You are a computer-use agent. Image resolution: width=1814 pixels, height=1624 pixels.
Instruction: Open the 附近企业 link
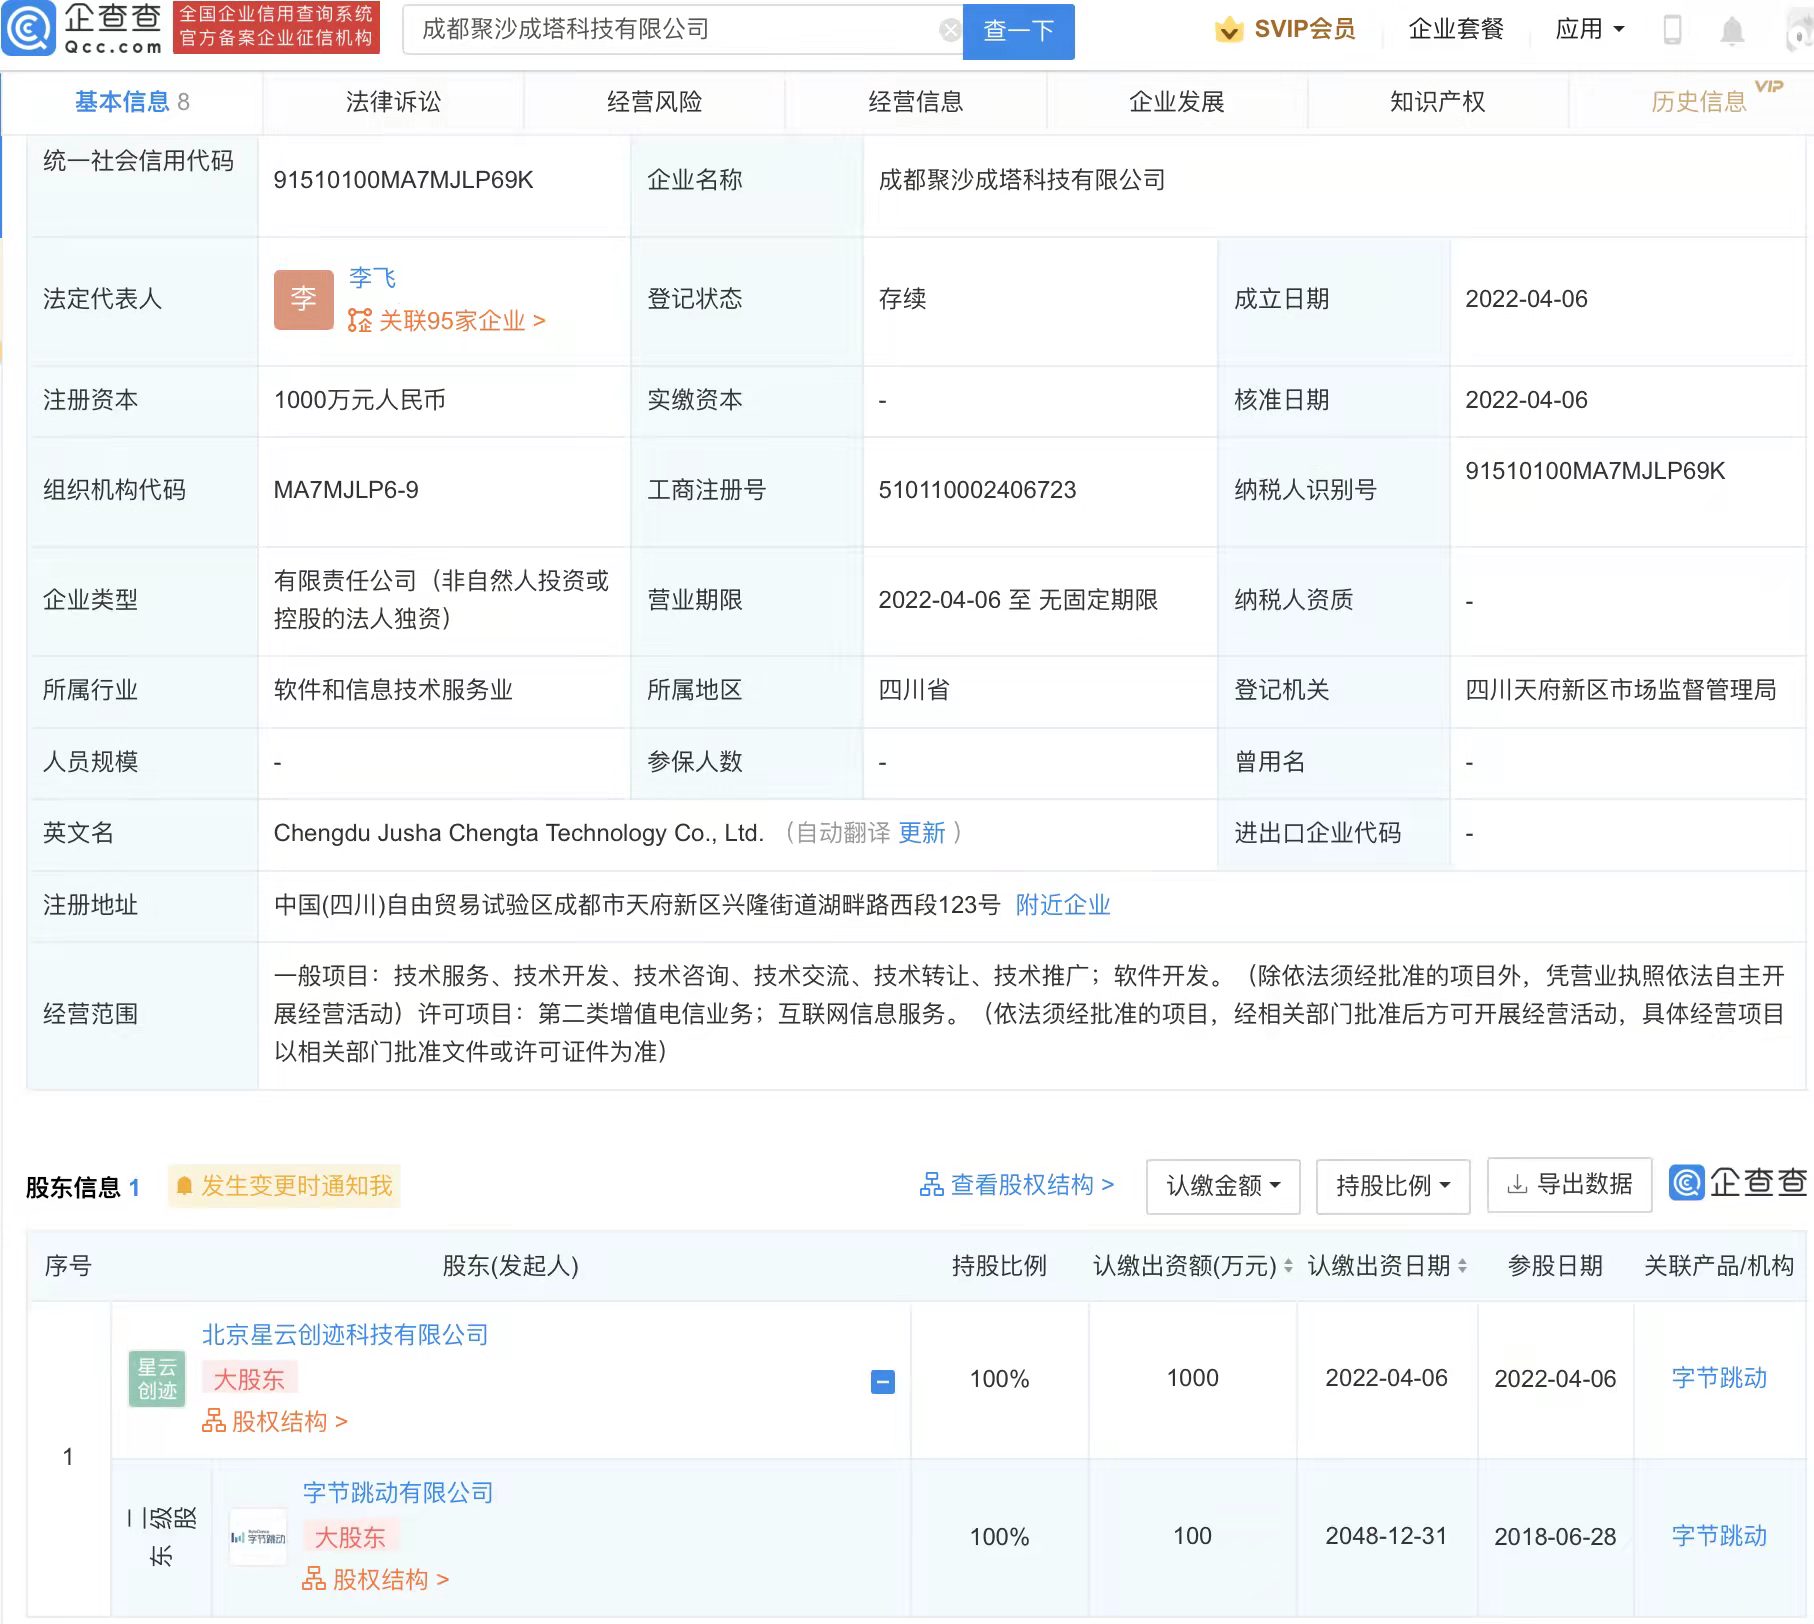click(x=1063, y=905)
